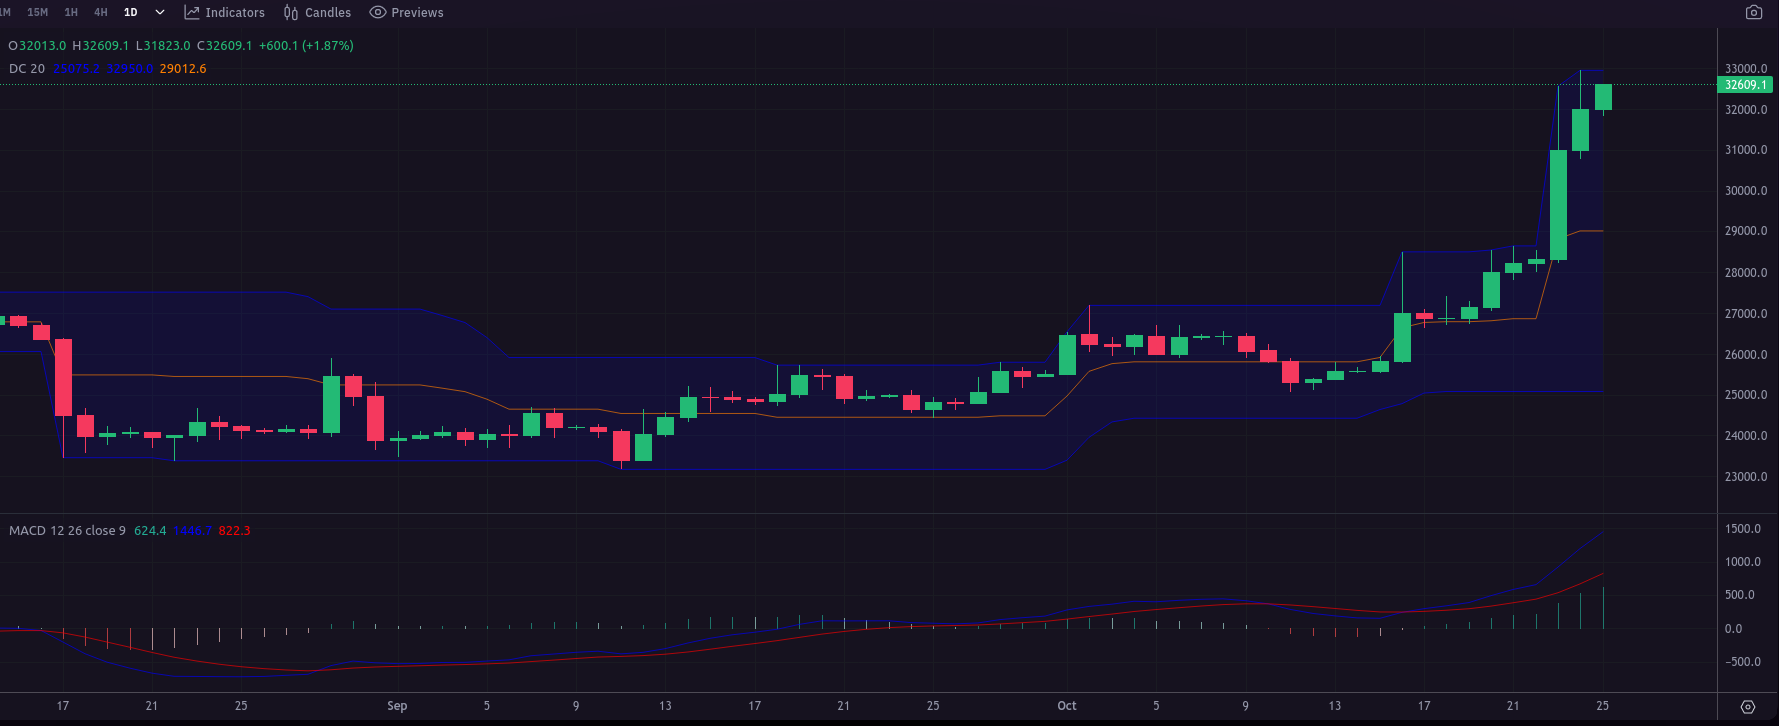Click the low price L31823.0 readout
The height and width of the screenshot is (726, 1779).
pos(163,46)
